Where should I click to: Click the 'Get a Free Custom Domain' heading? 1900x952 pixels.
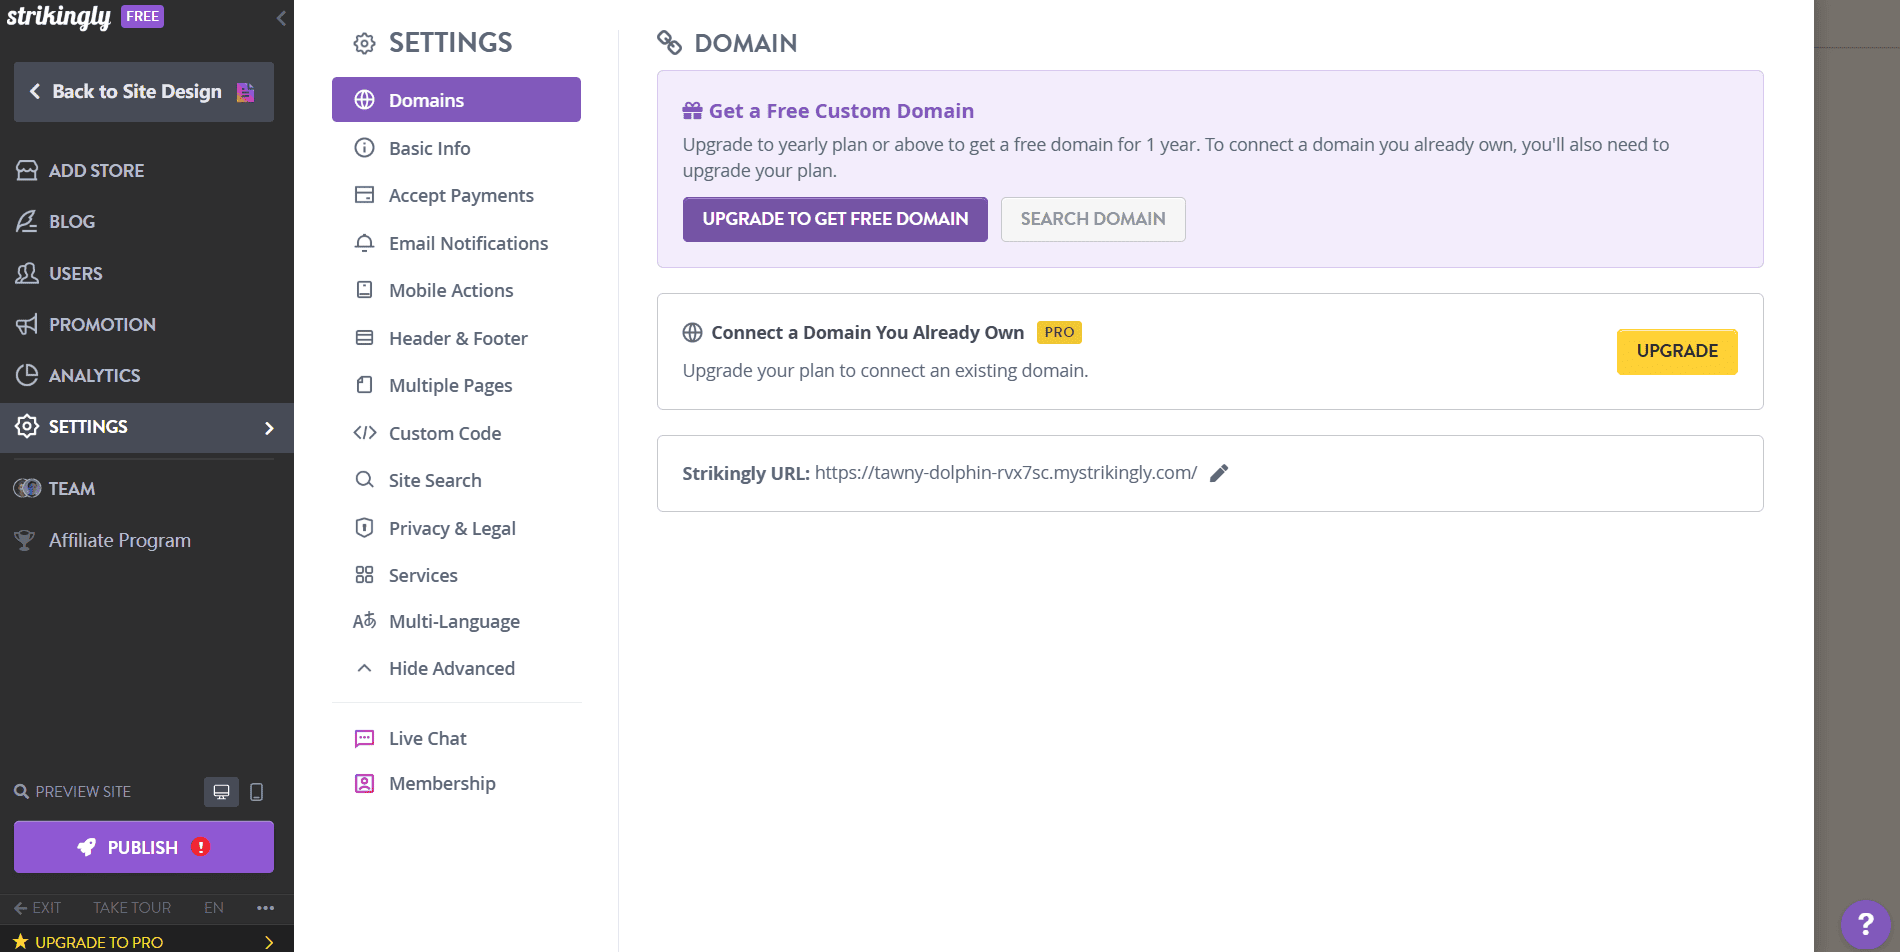point(841,111)
